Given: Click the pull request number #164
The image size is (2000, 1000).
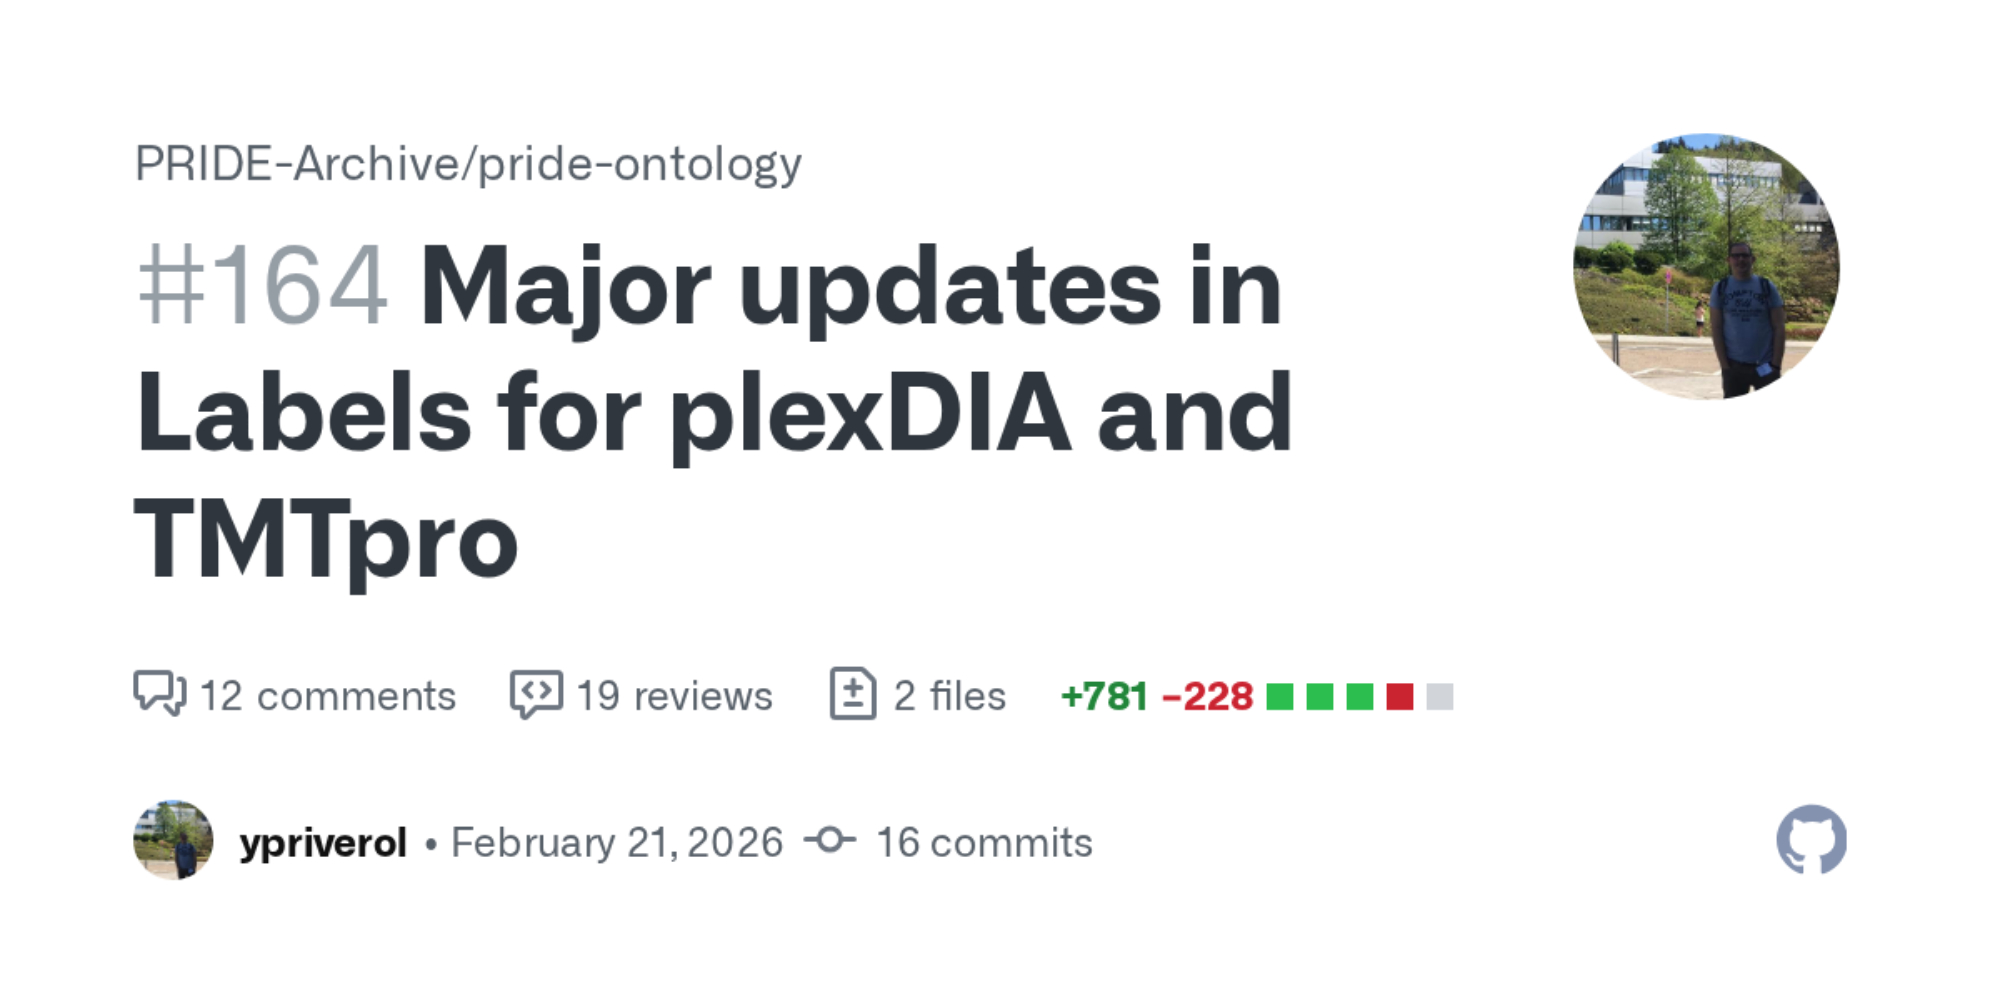Looking at the screenshot, I should [x=262, y=288].
